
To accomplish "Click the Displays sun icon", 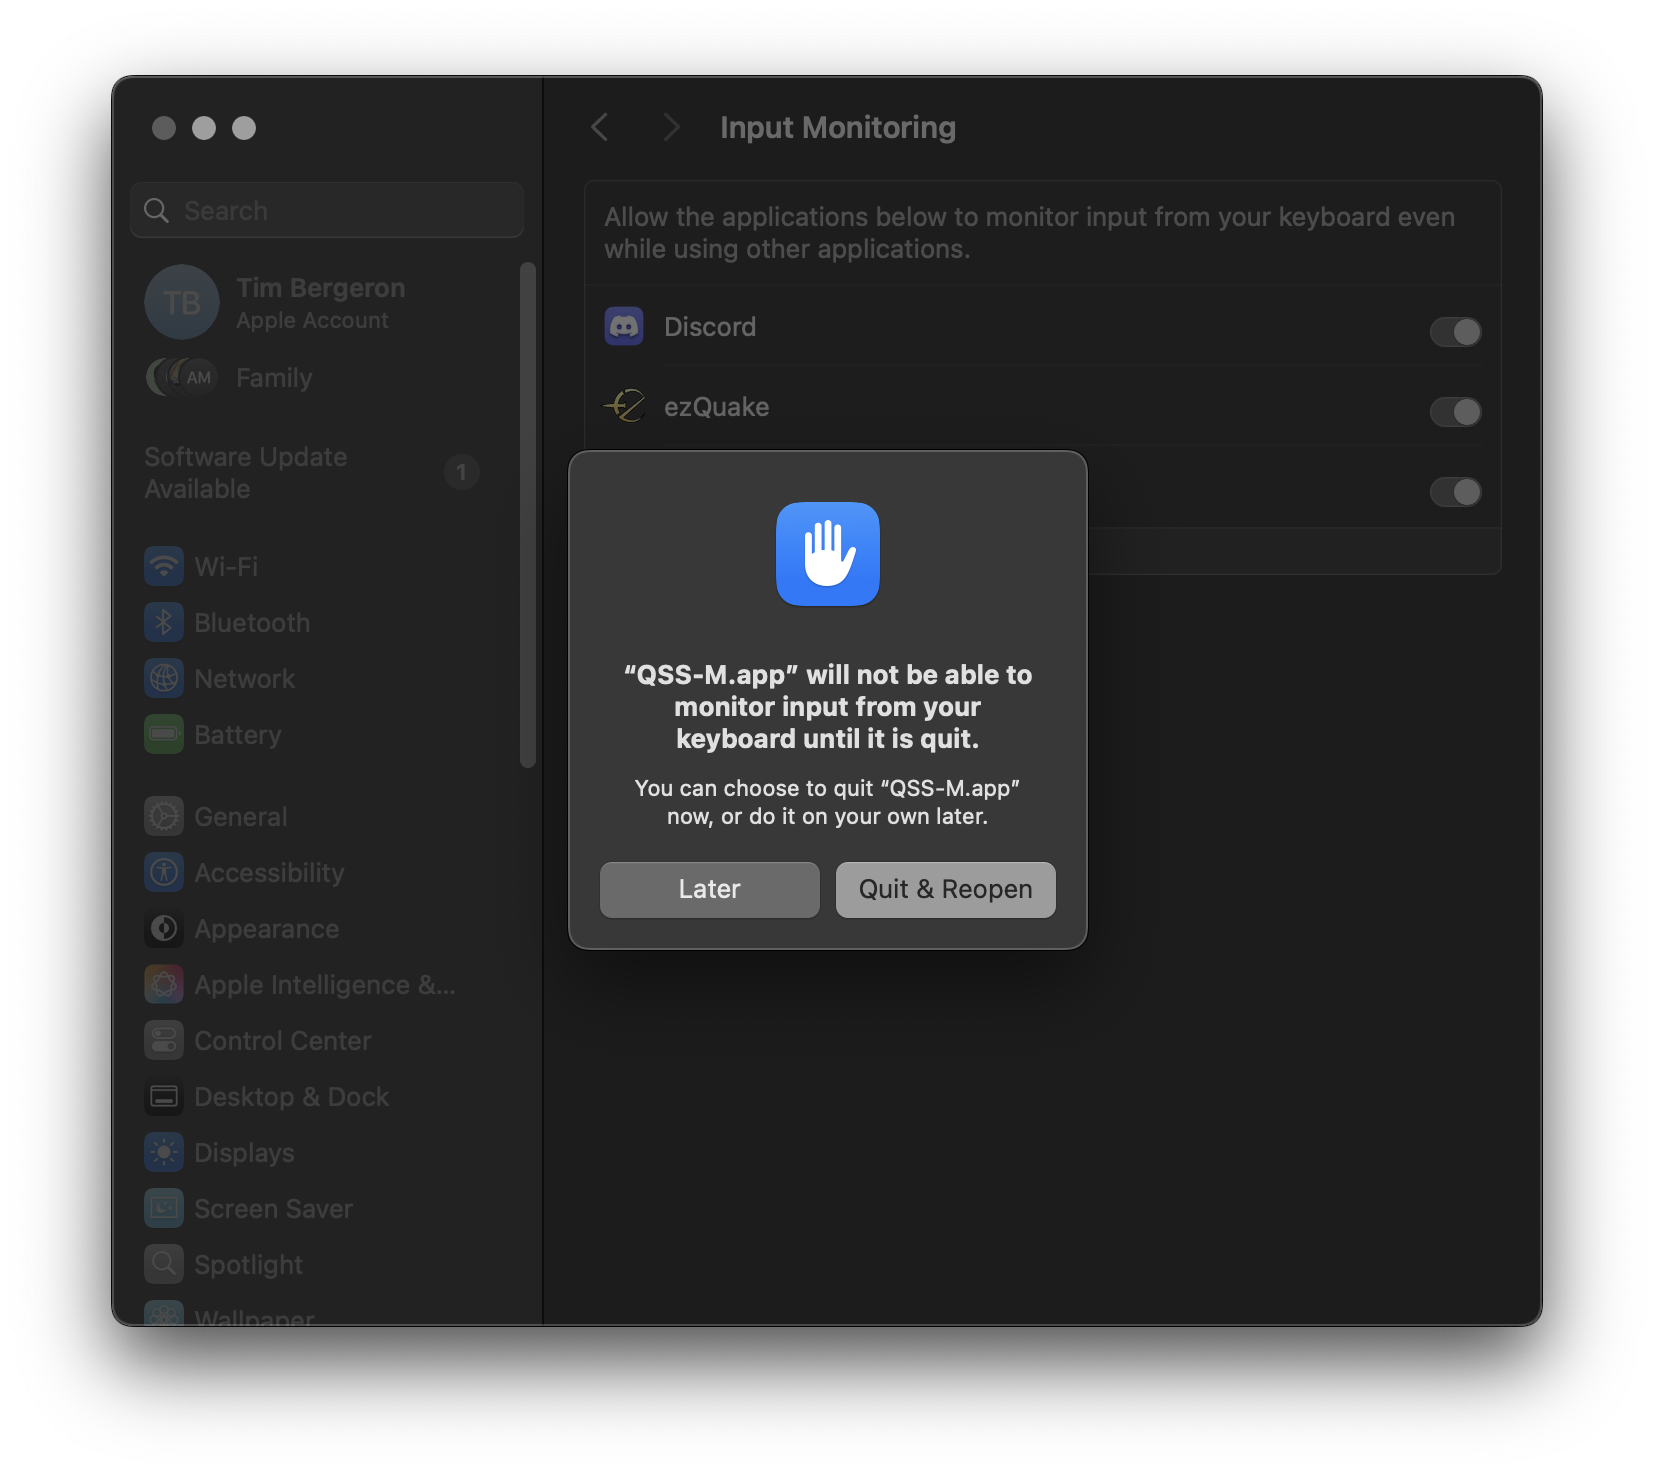I will 164,1152.
